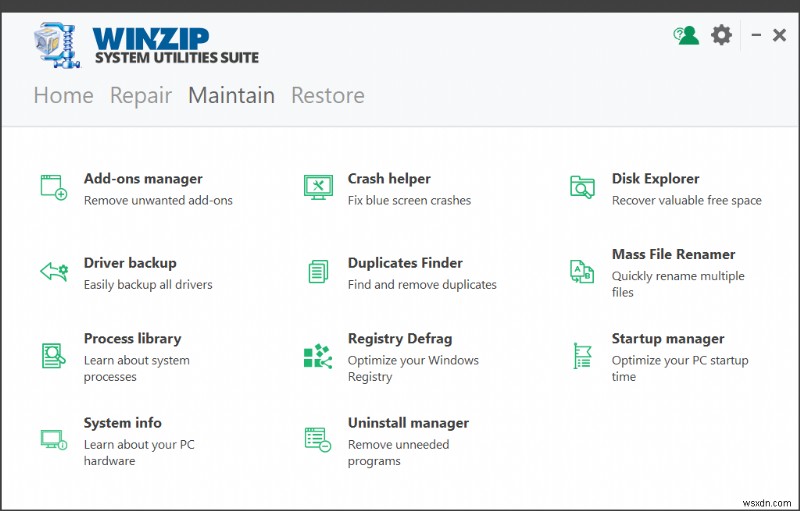Click the Uninstall manager icon
The image size is (800, 511).
[x=317, y=439]
